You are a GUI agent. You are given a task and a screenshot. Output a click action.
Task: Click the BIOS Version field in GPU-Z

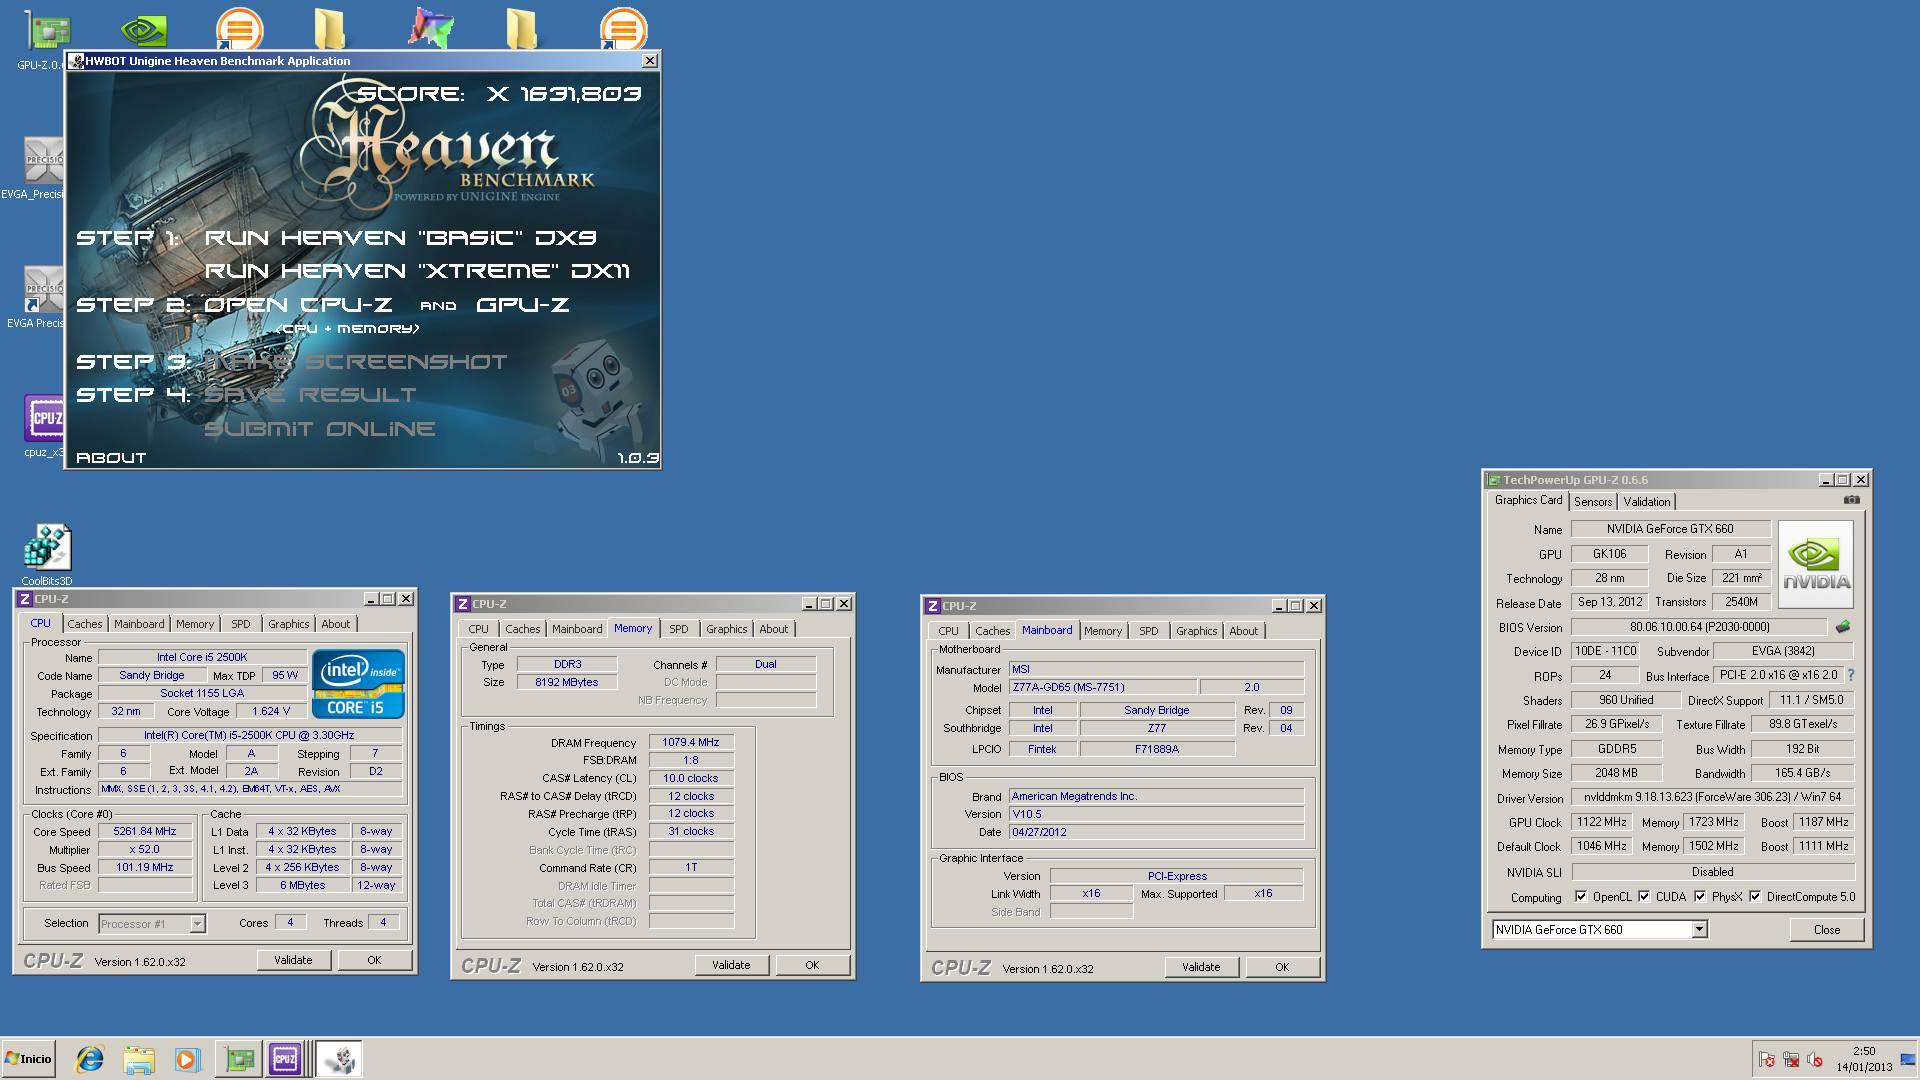pos(1699,628)
